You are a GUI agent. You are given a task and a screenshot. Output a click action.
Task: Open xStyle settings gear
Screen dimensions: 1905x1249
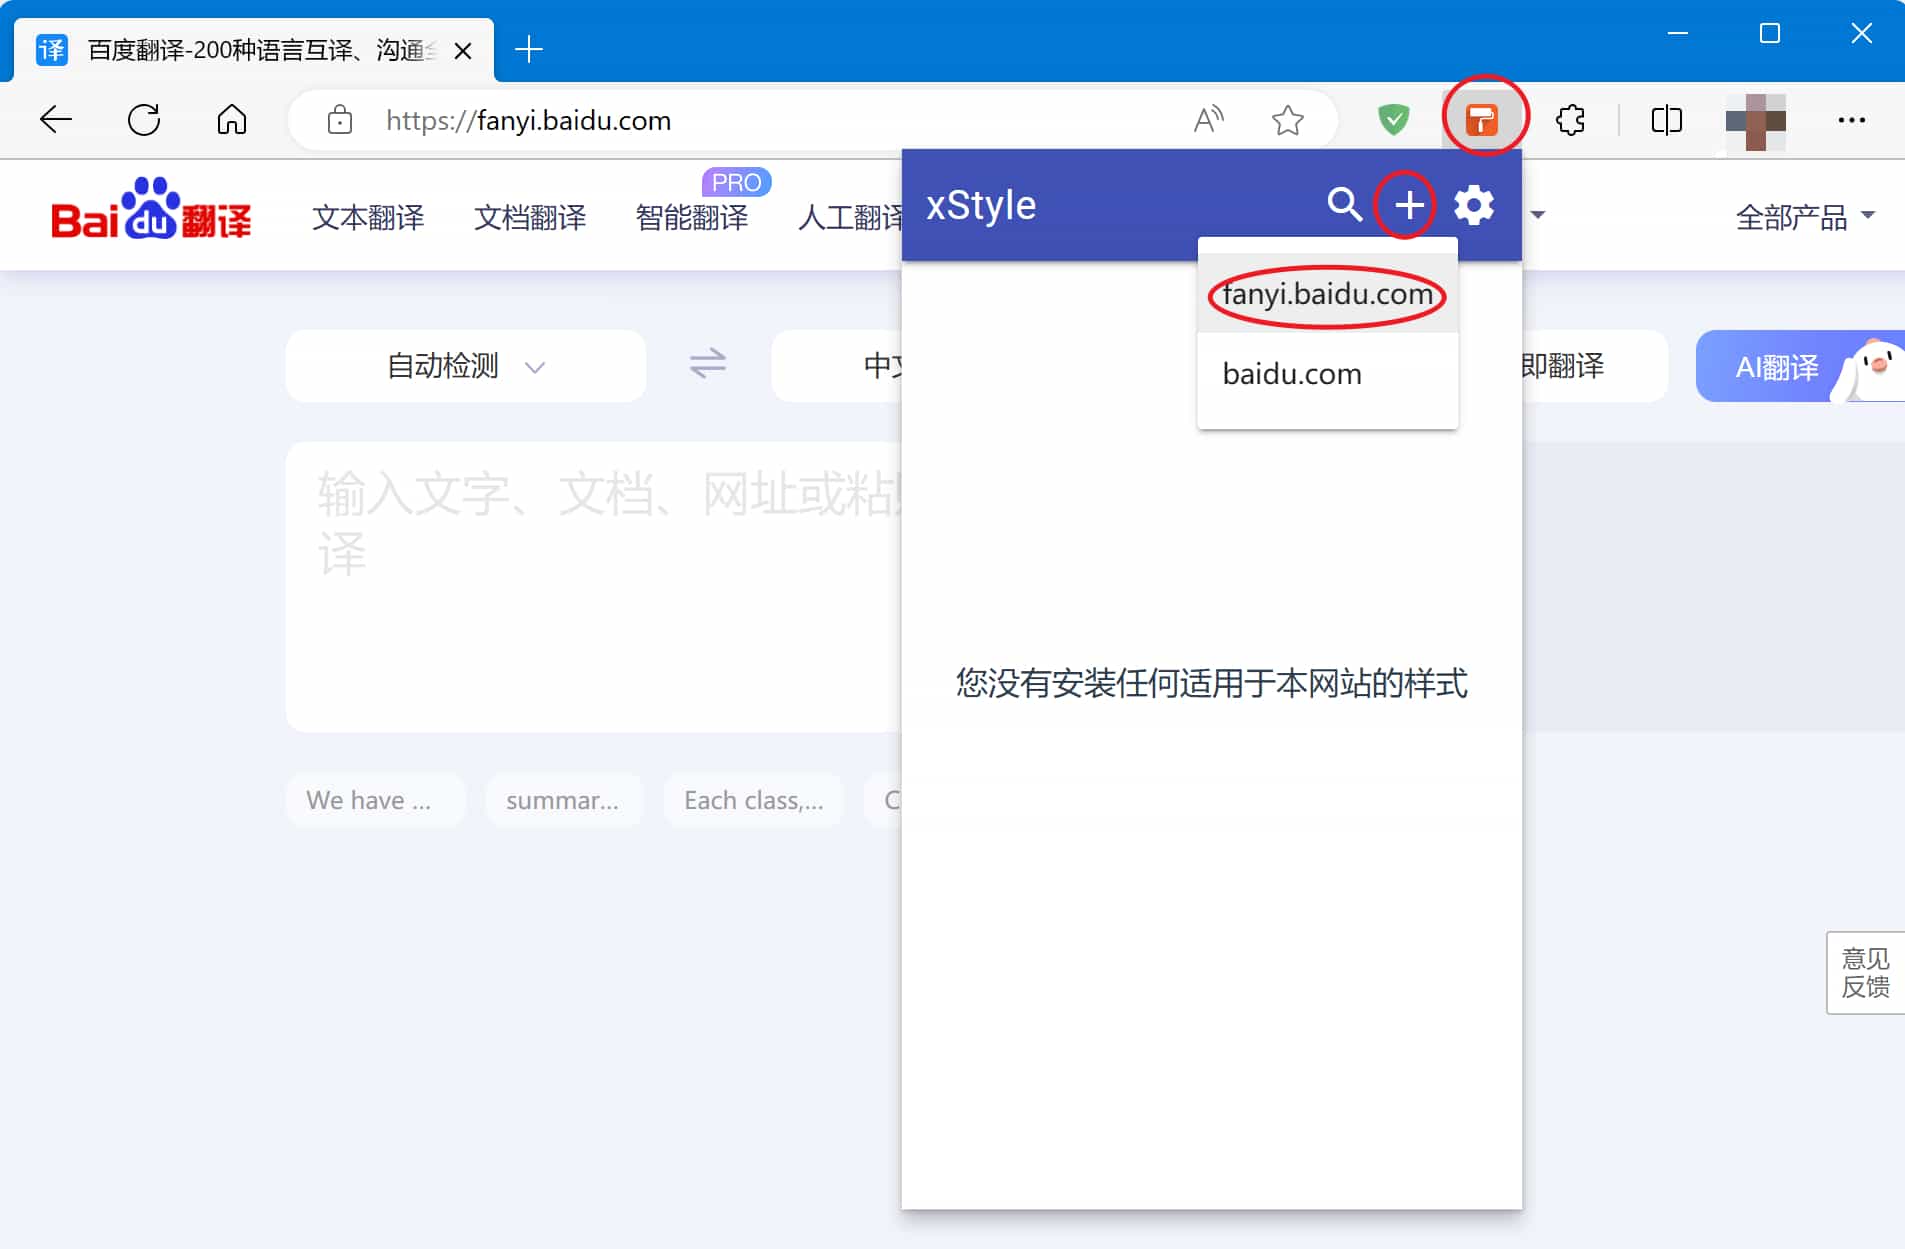(x=1473, y=205)
